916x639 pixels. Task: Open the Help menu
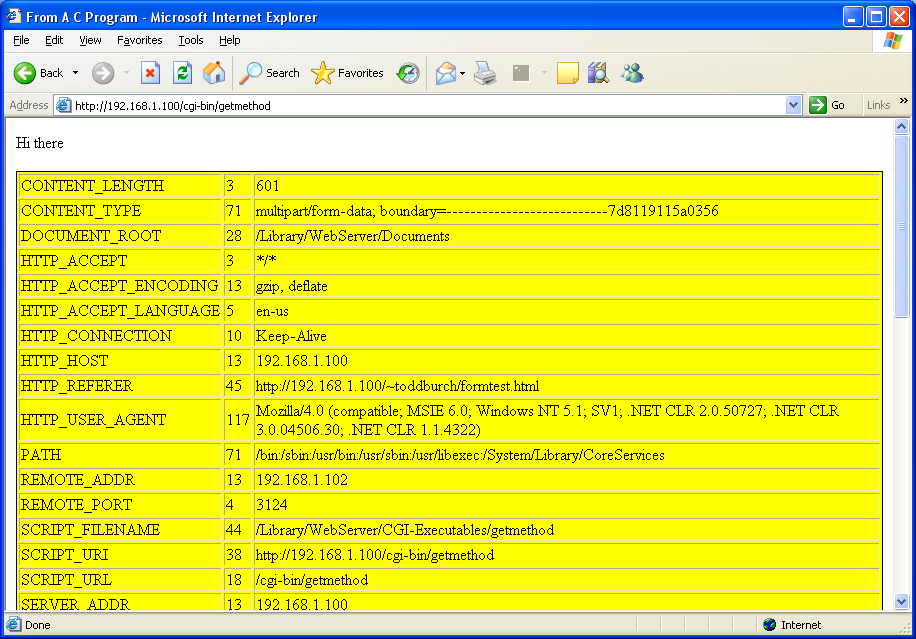pyautogui.click(x=230, y=40)
